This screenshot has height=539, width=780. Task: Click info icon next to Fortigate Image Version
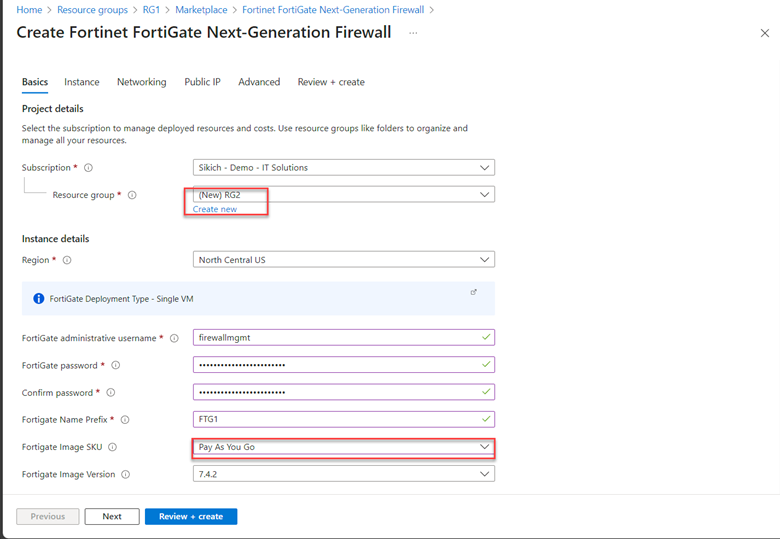(x=126, y=475)
